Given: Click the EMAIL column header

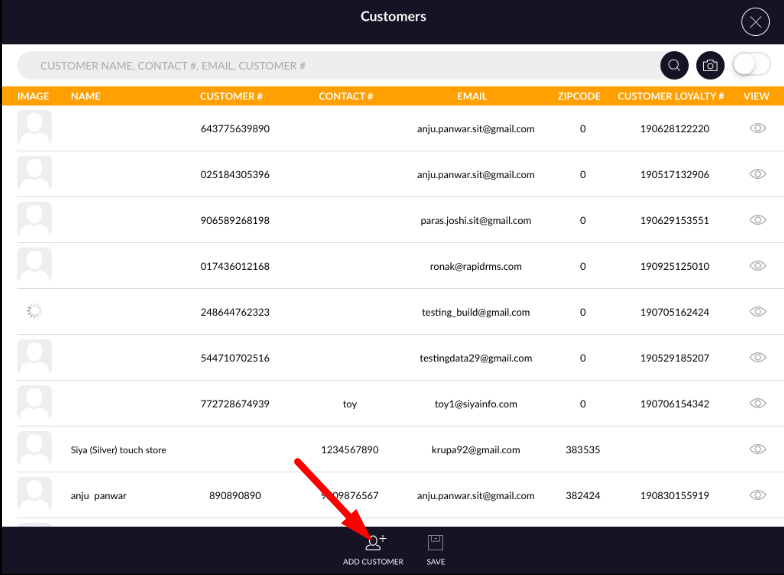Looking at the screenshot, I should click(472, 96).
